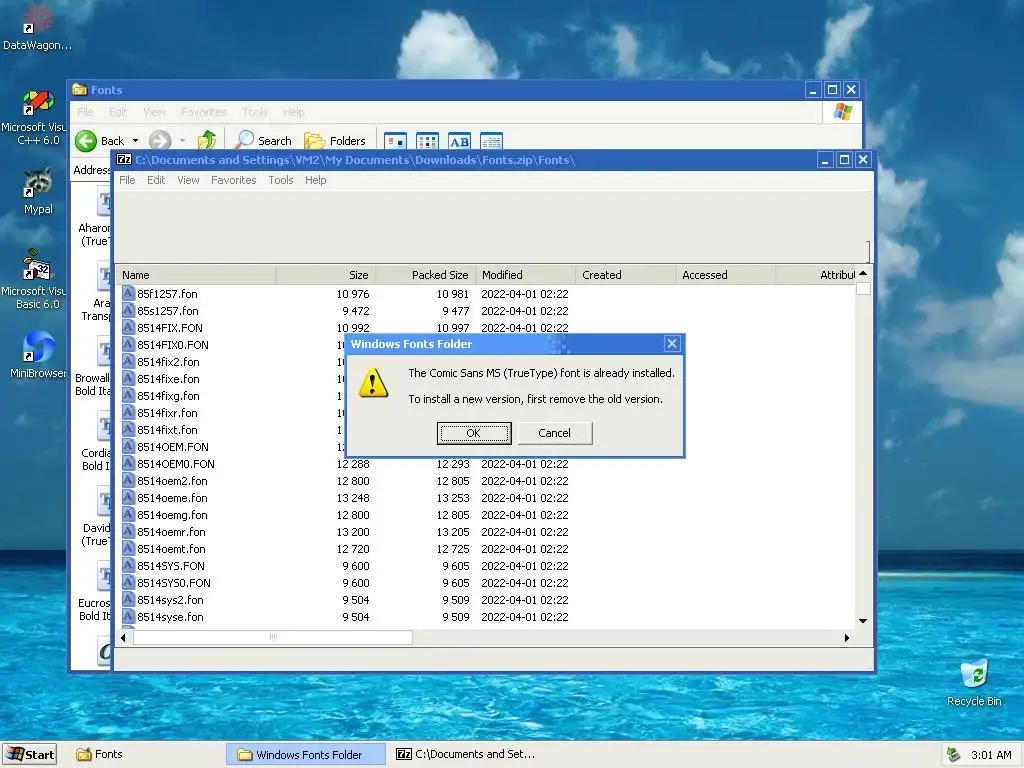Sort by Accessed column header

[726, 275]
